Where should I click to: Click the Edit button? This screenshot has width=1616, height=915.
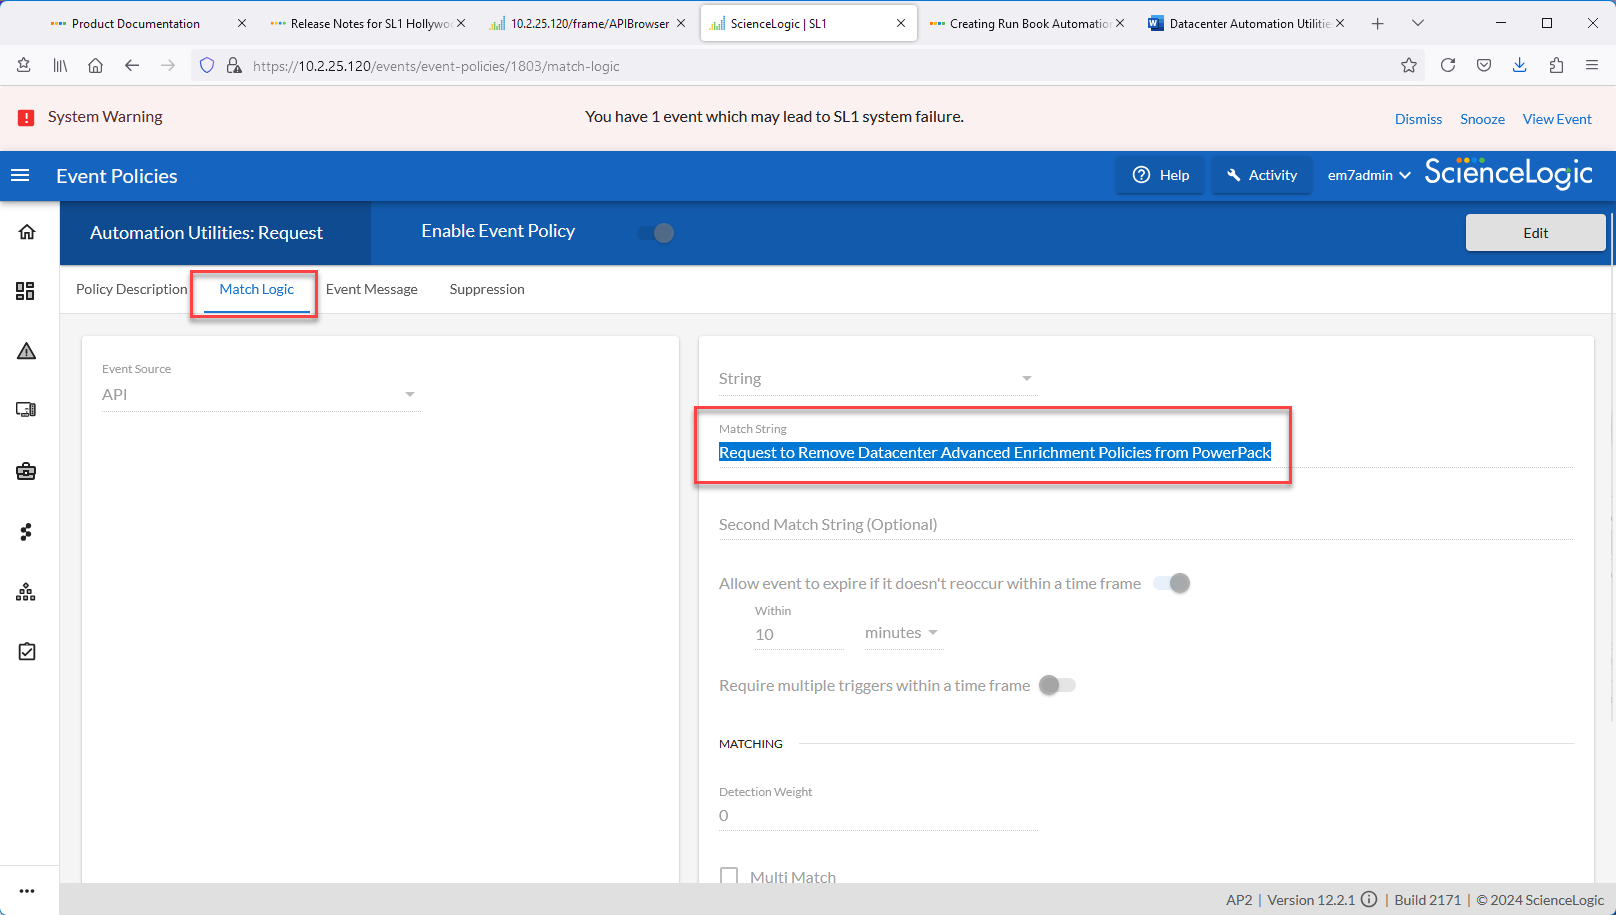click(1535, 233)
